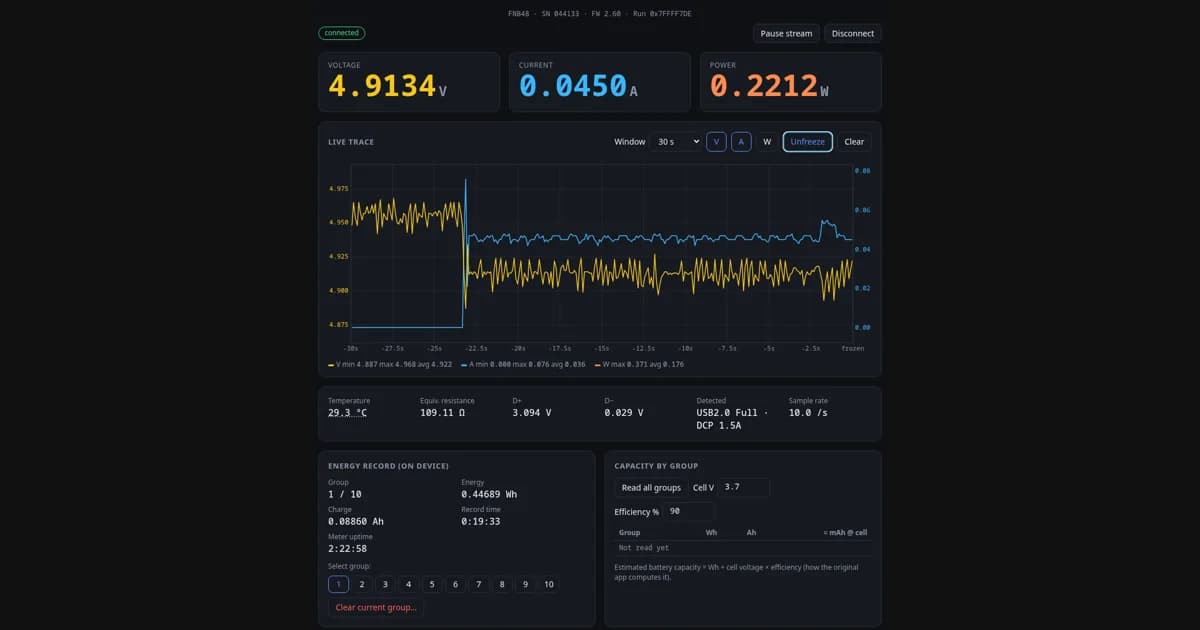This screenshot has height=630, width=1200.
Task: Click Read all groups
Action: (651, 488)
